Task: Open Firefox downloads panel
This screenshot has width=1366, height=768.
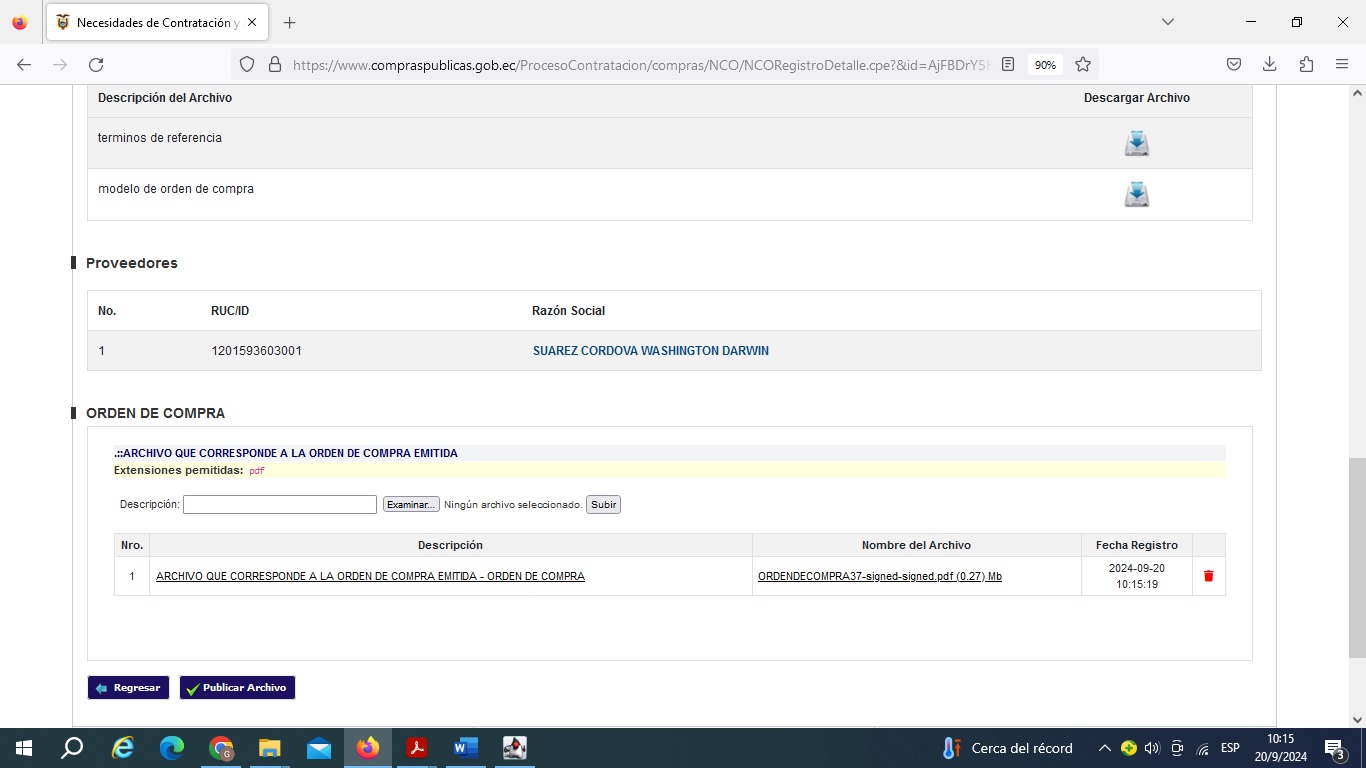Action: click(x=1269, y=64)
